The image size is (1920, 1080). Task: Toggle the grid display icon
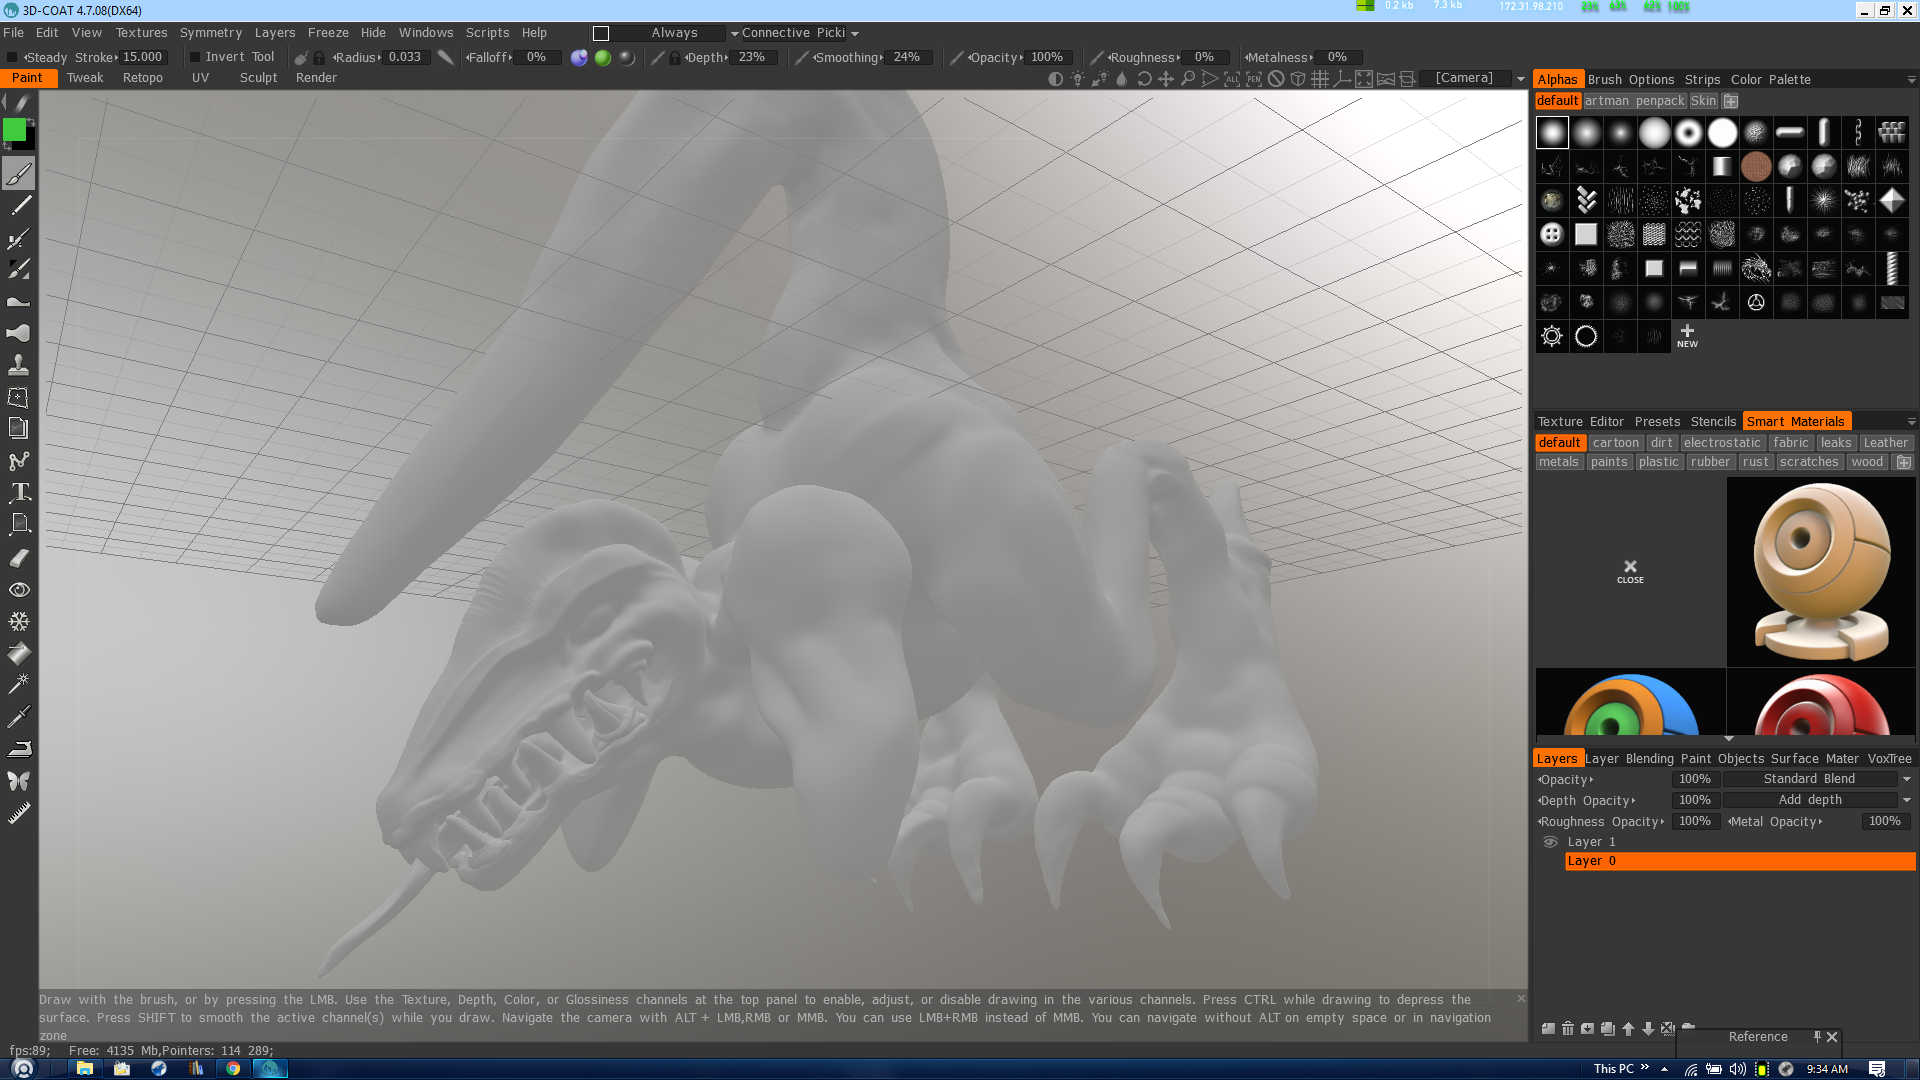[1320, 79]
